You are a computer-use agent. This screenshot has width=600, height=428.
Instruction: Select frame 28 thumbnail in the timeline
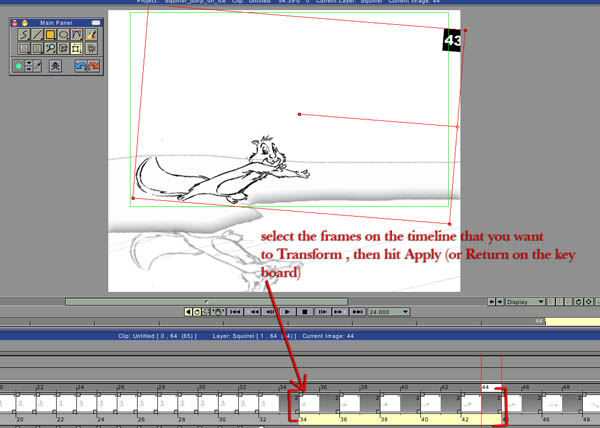pyautogui.click(x=188, y=404)
